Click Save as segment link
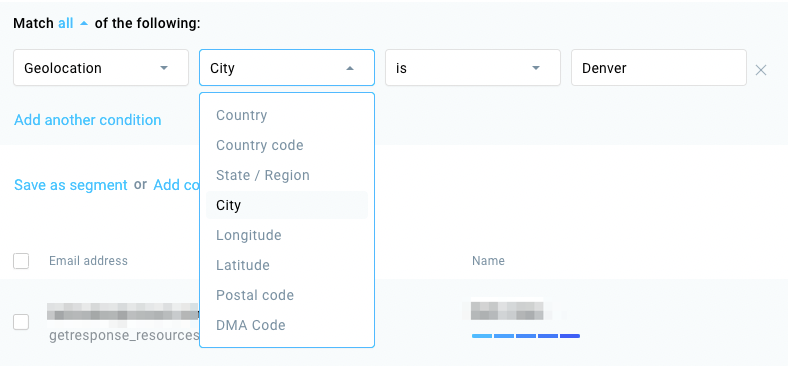The height and width of the screenshot is (366, 788). click(x=71, y=185)
